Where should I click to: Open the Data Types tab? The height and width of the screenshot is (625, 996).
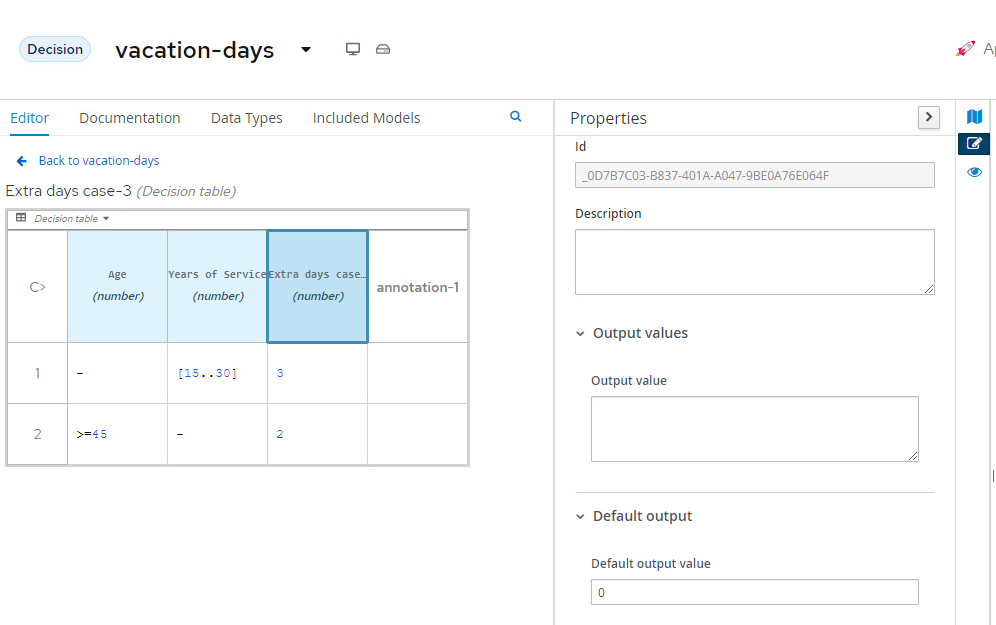pyautogui.click(x=246, y=118)
